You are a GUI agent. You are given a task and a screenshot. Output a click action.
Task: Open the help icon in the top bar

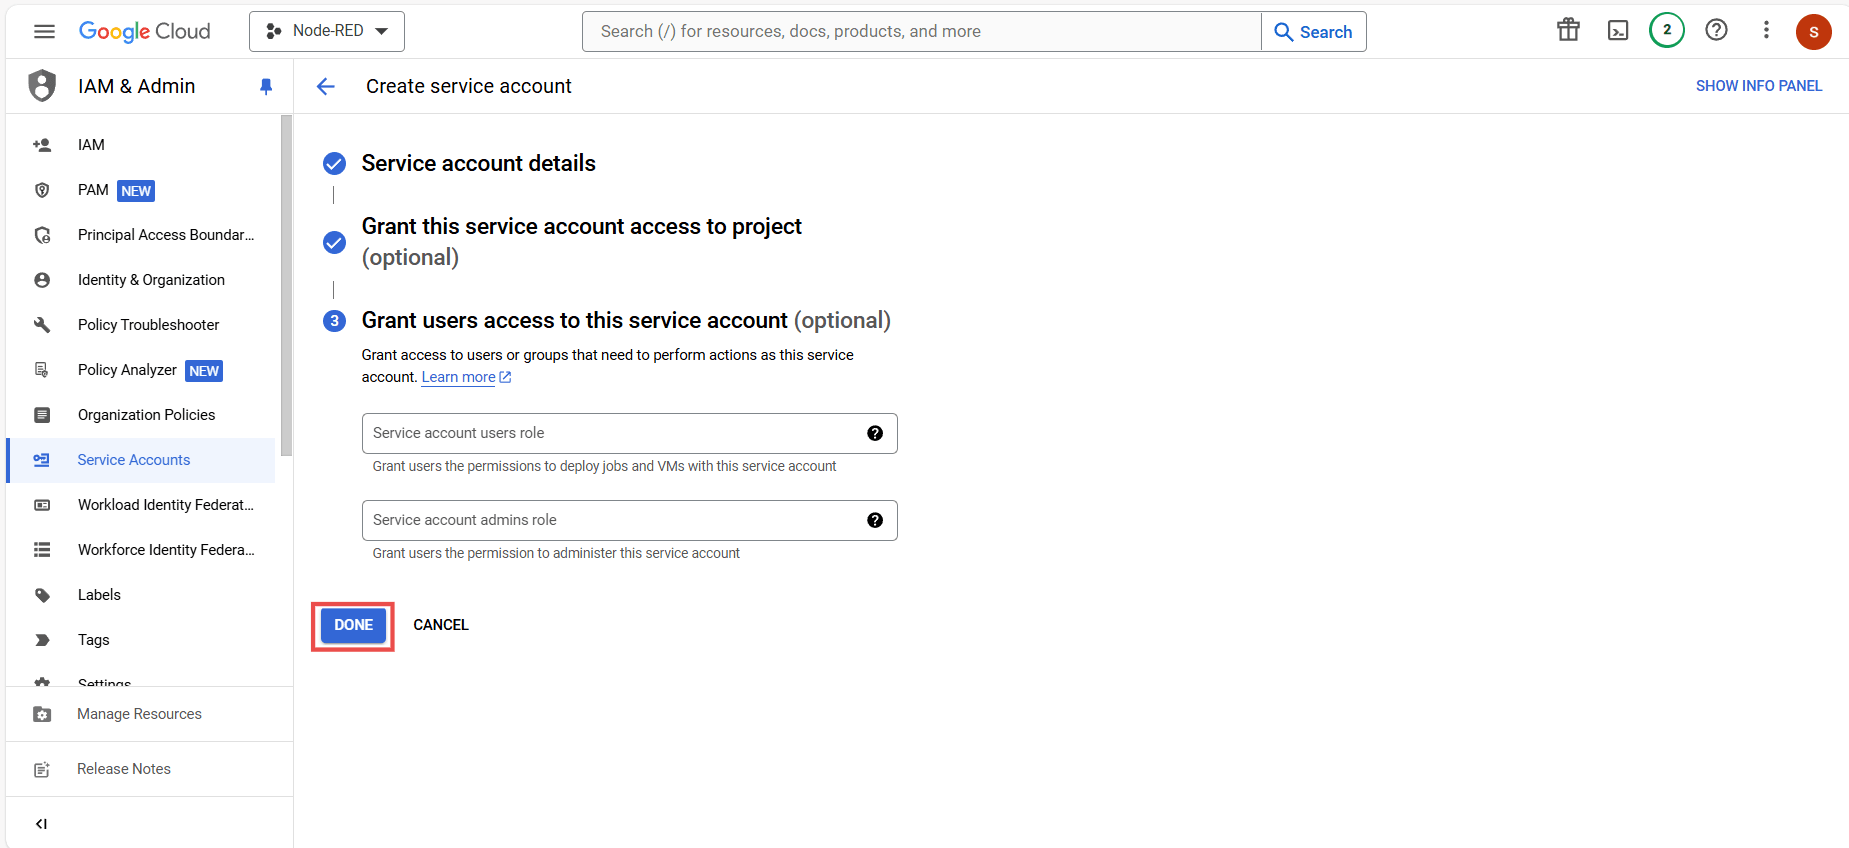[x=1717, y=30]
